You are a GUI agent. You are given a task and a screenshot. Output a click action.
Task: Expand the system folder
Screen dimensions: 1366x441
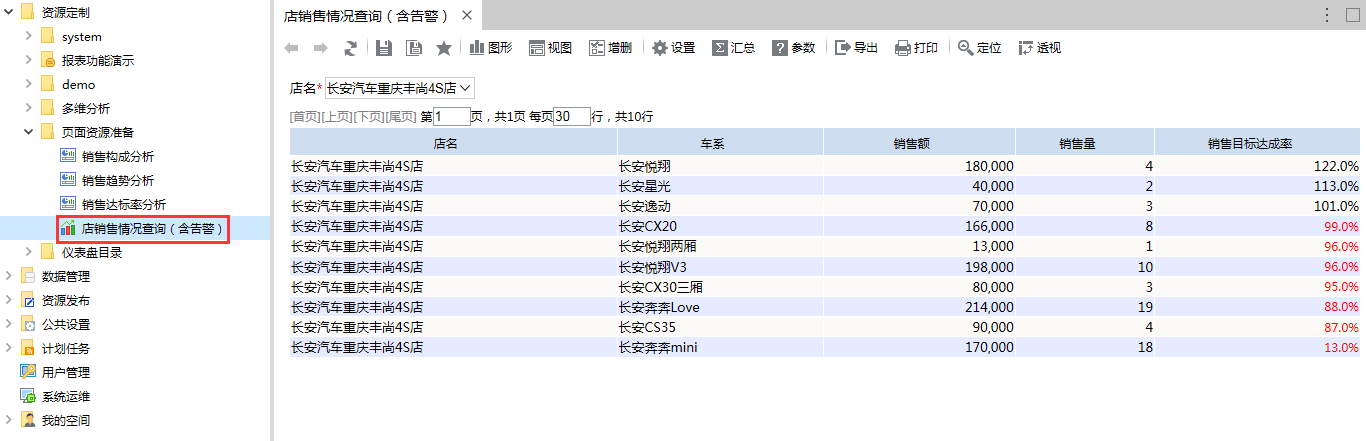click(28, 36)
